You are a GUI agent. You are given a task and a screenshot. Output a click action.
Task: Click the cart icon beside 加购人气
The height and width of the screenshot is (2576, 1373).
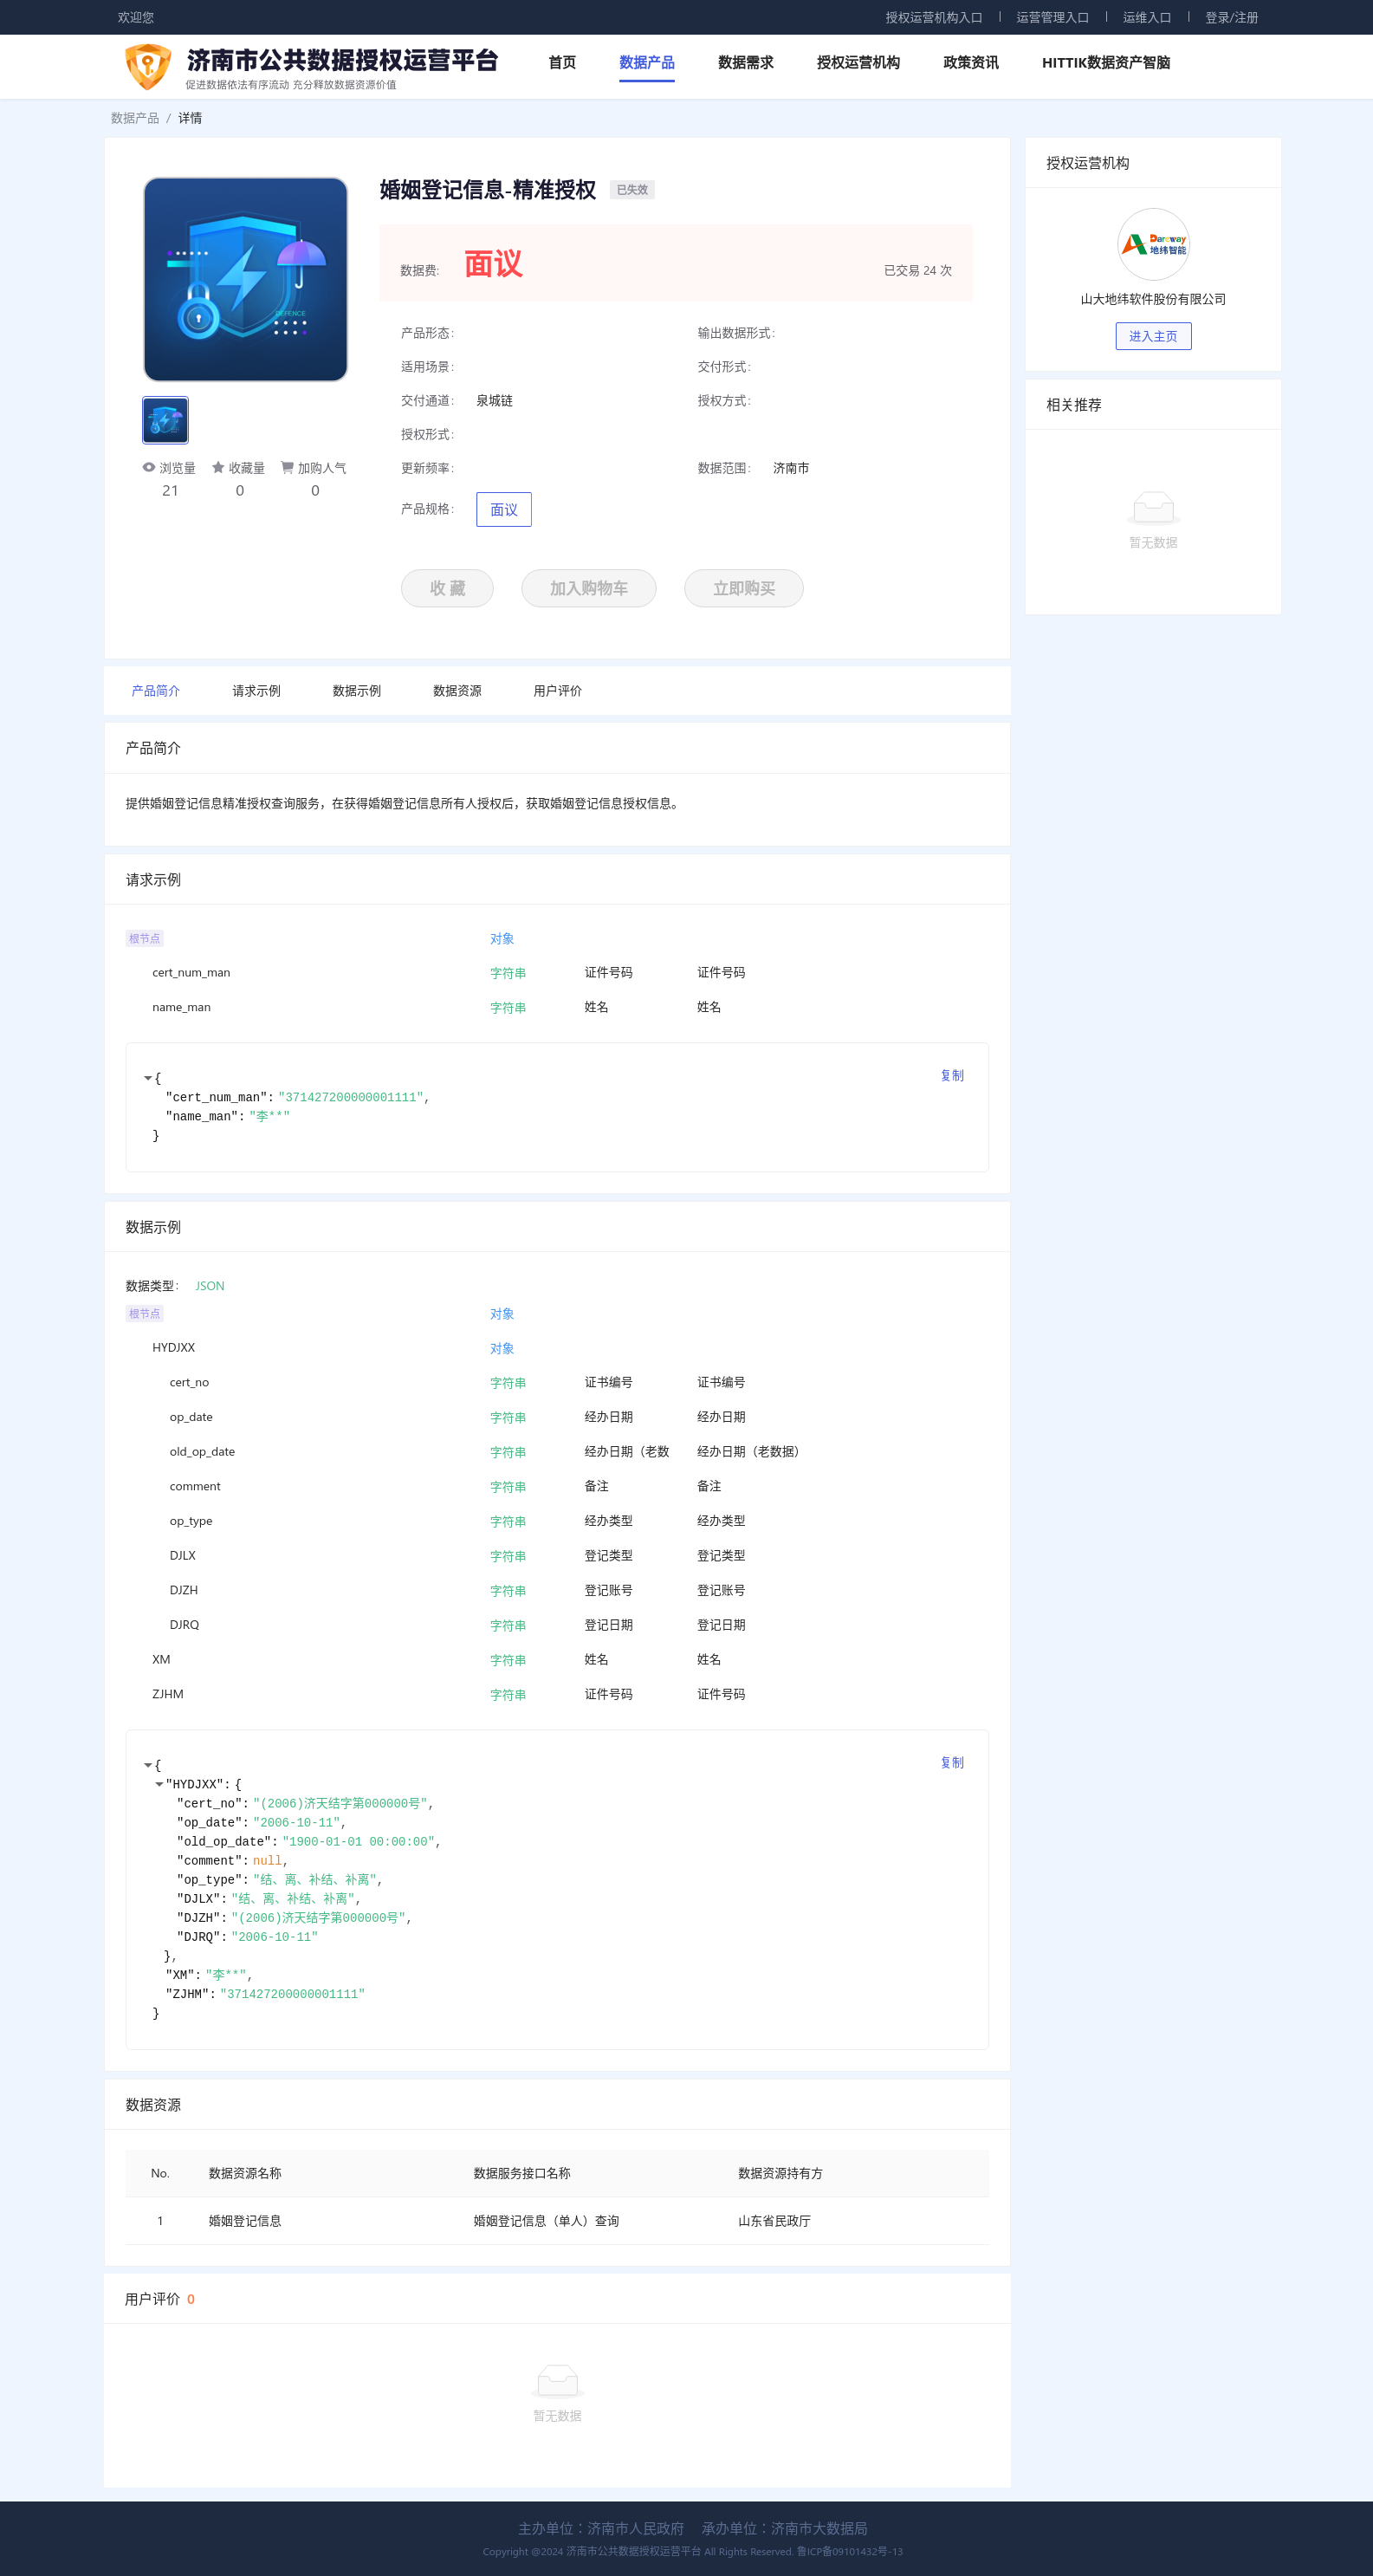click(287, 467)
